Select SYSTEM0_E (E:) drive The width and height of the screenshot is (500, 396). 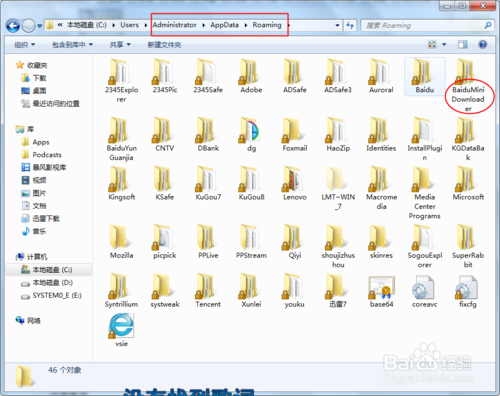(x=51, y=295)
